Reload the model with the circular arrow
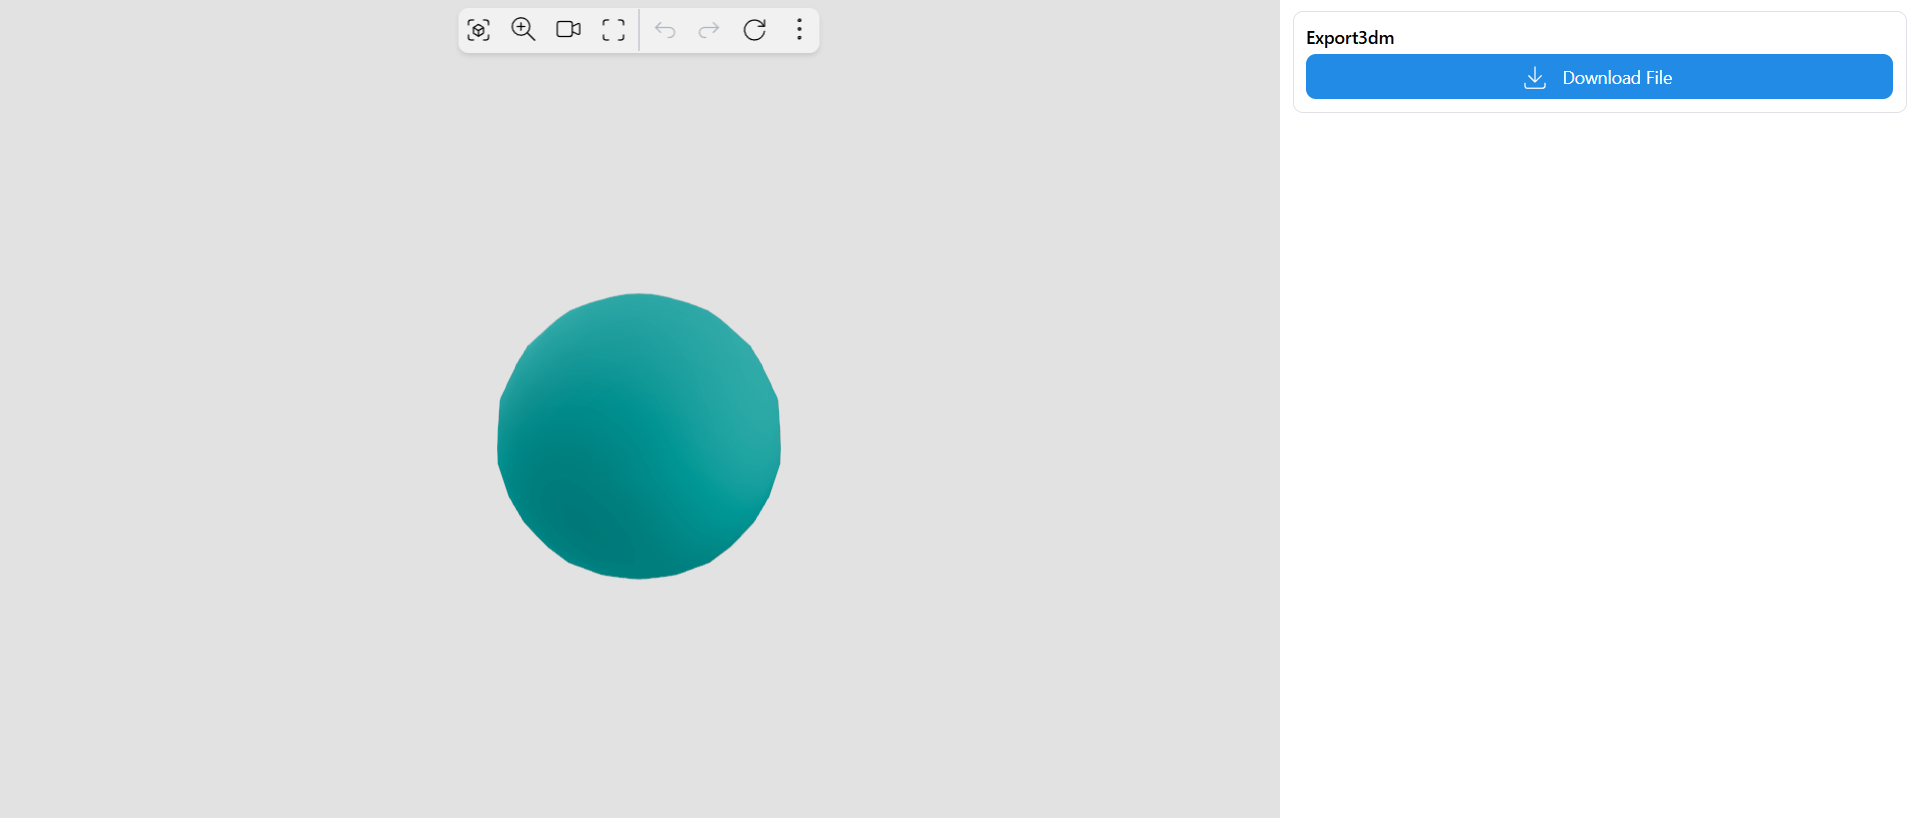The image size is (1918, 818). point(755,30)
